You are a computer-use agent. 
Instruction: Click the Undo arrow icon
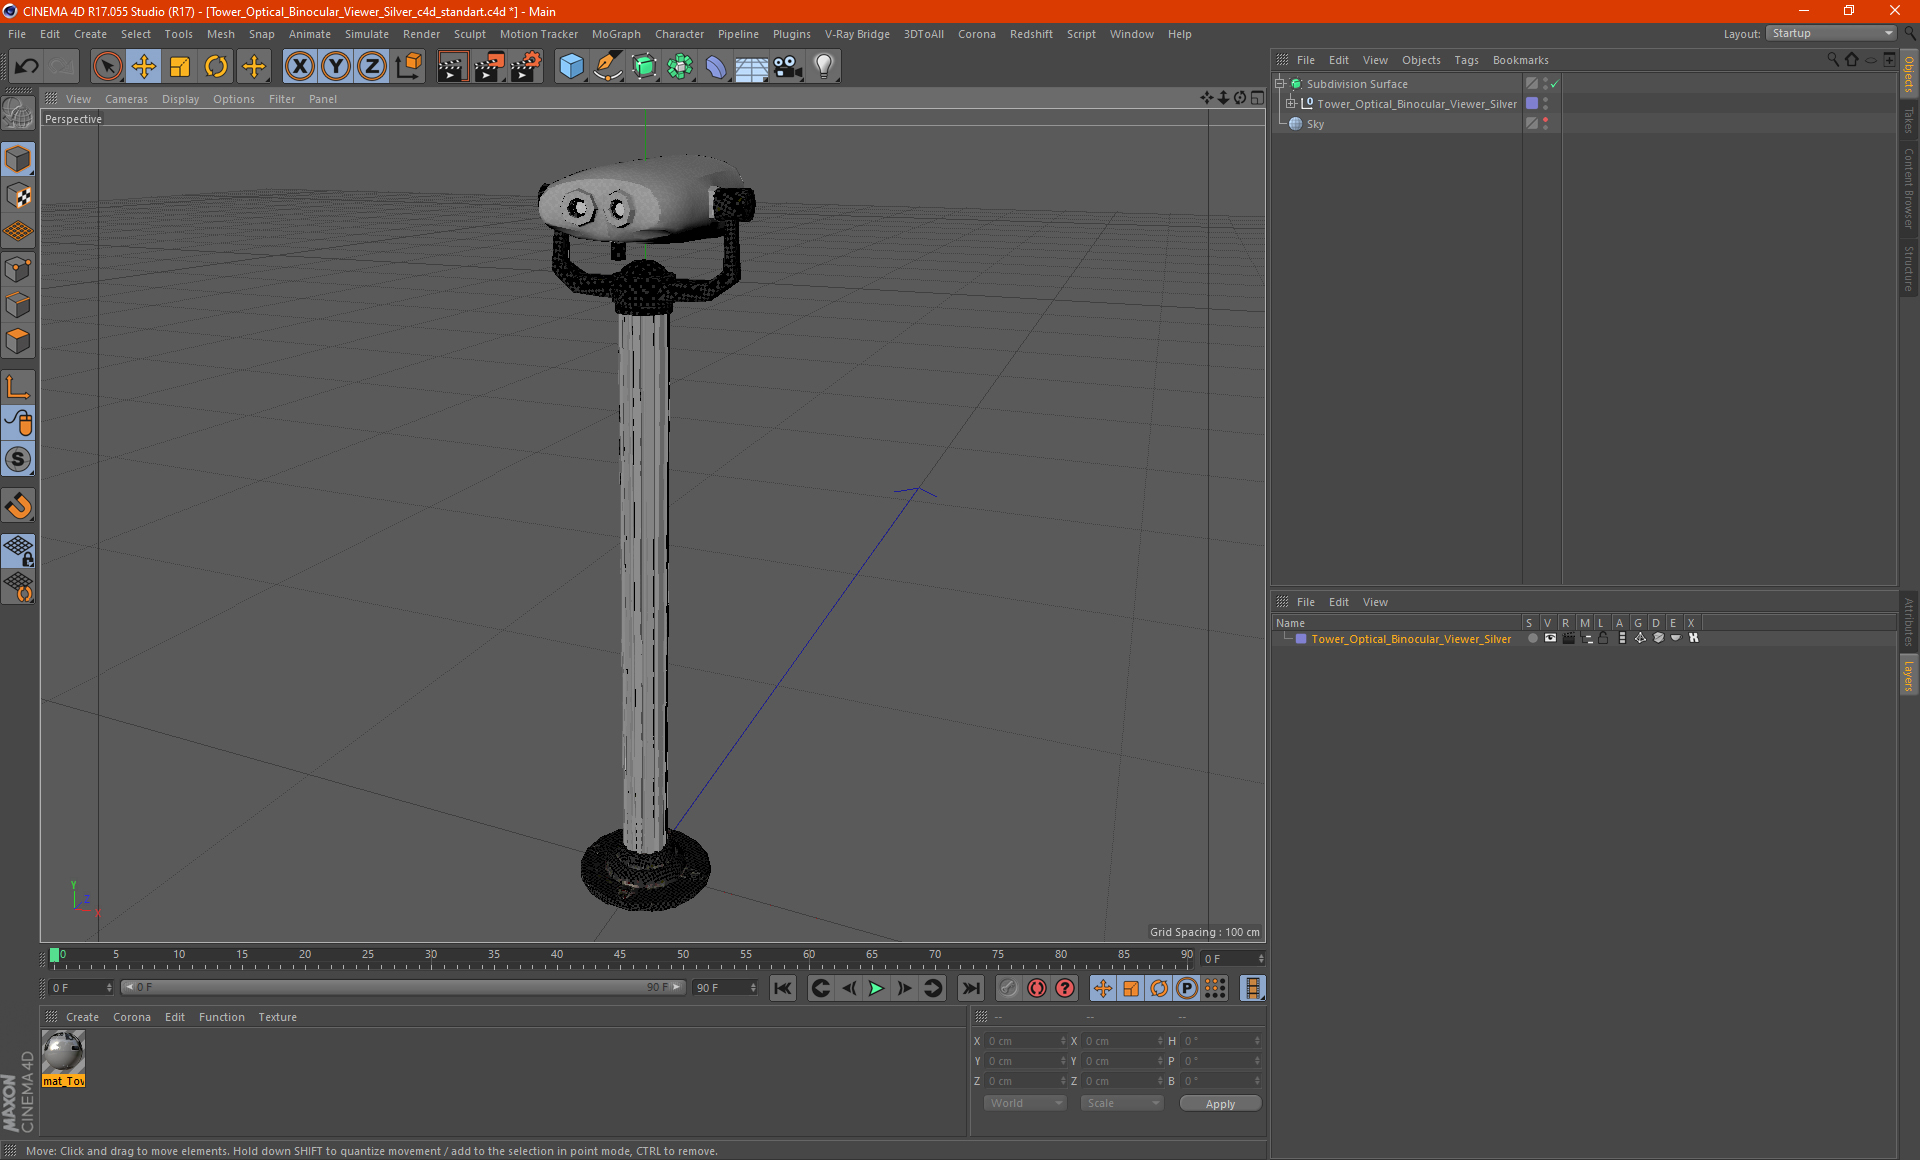coord(27,67)
